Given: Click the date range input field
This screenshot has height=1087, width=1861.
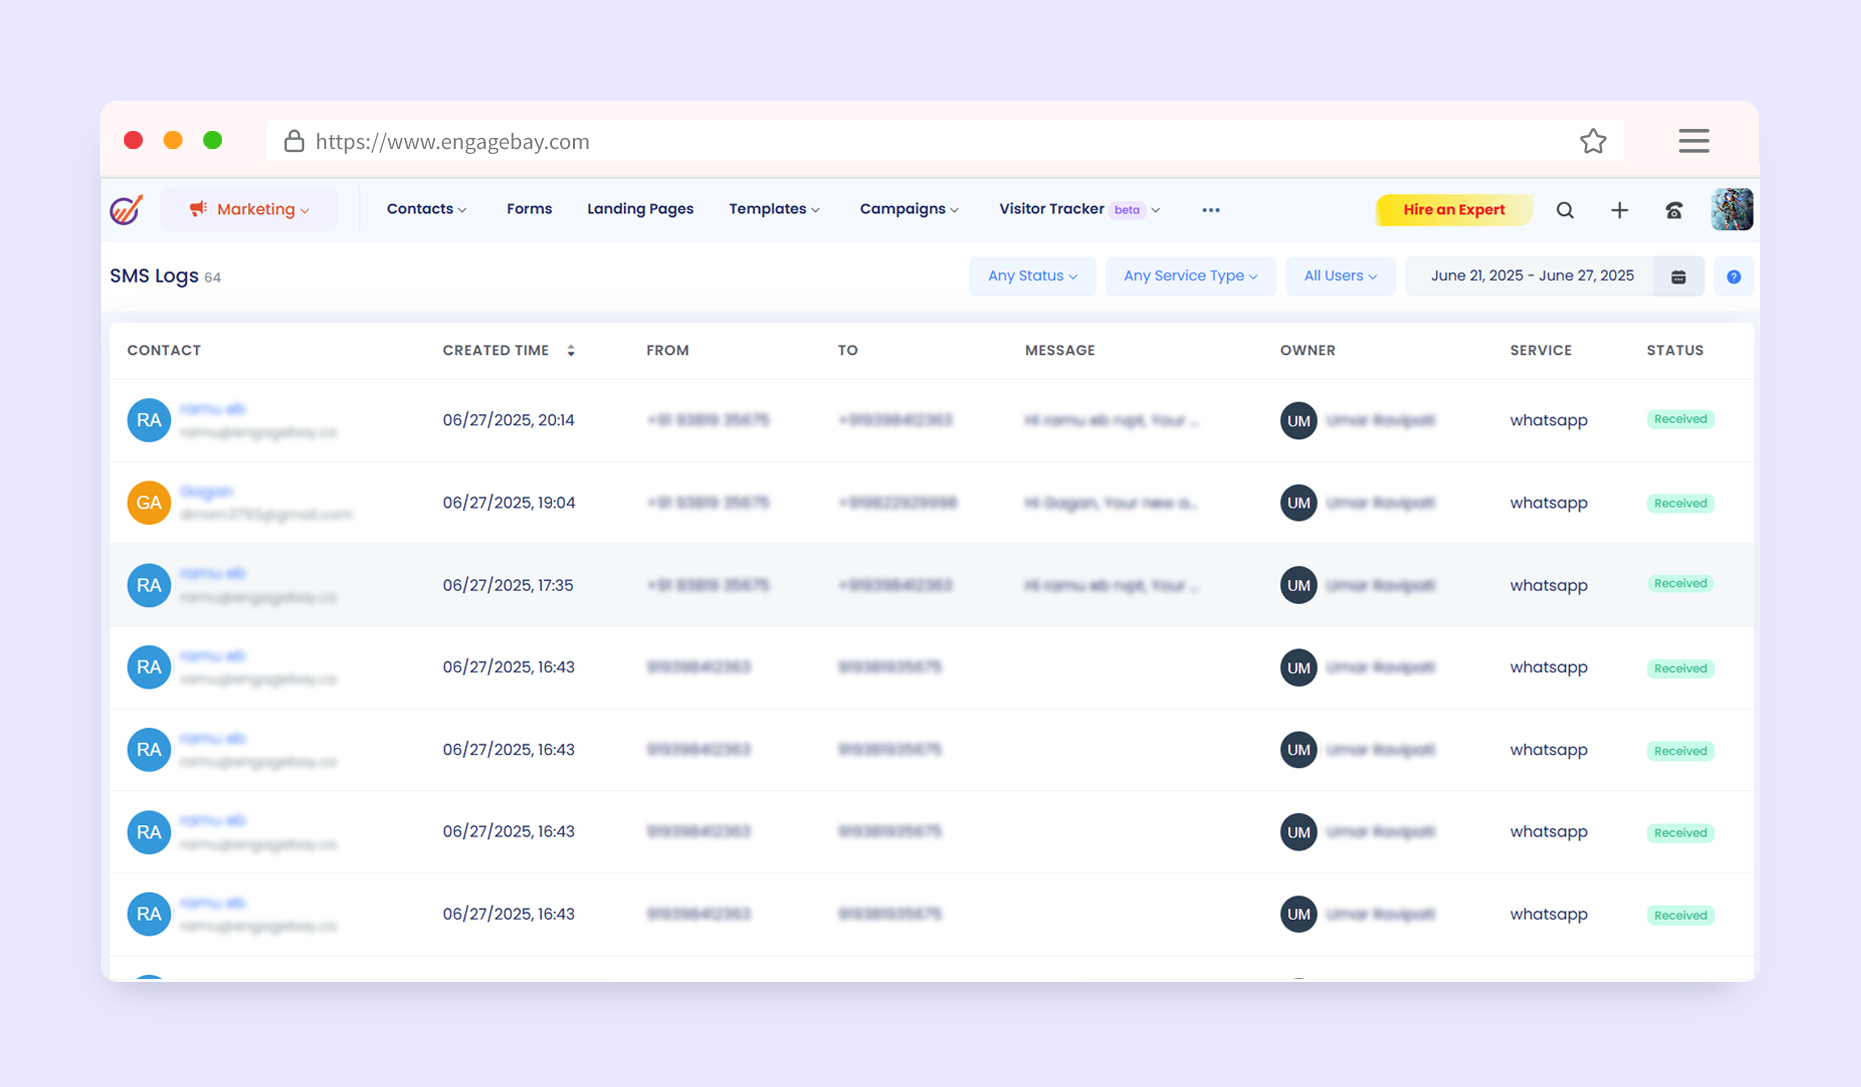Looking at the screenshot, I should point(1531,276).
